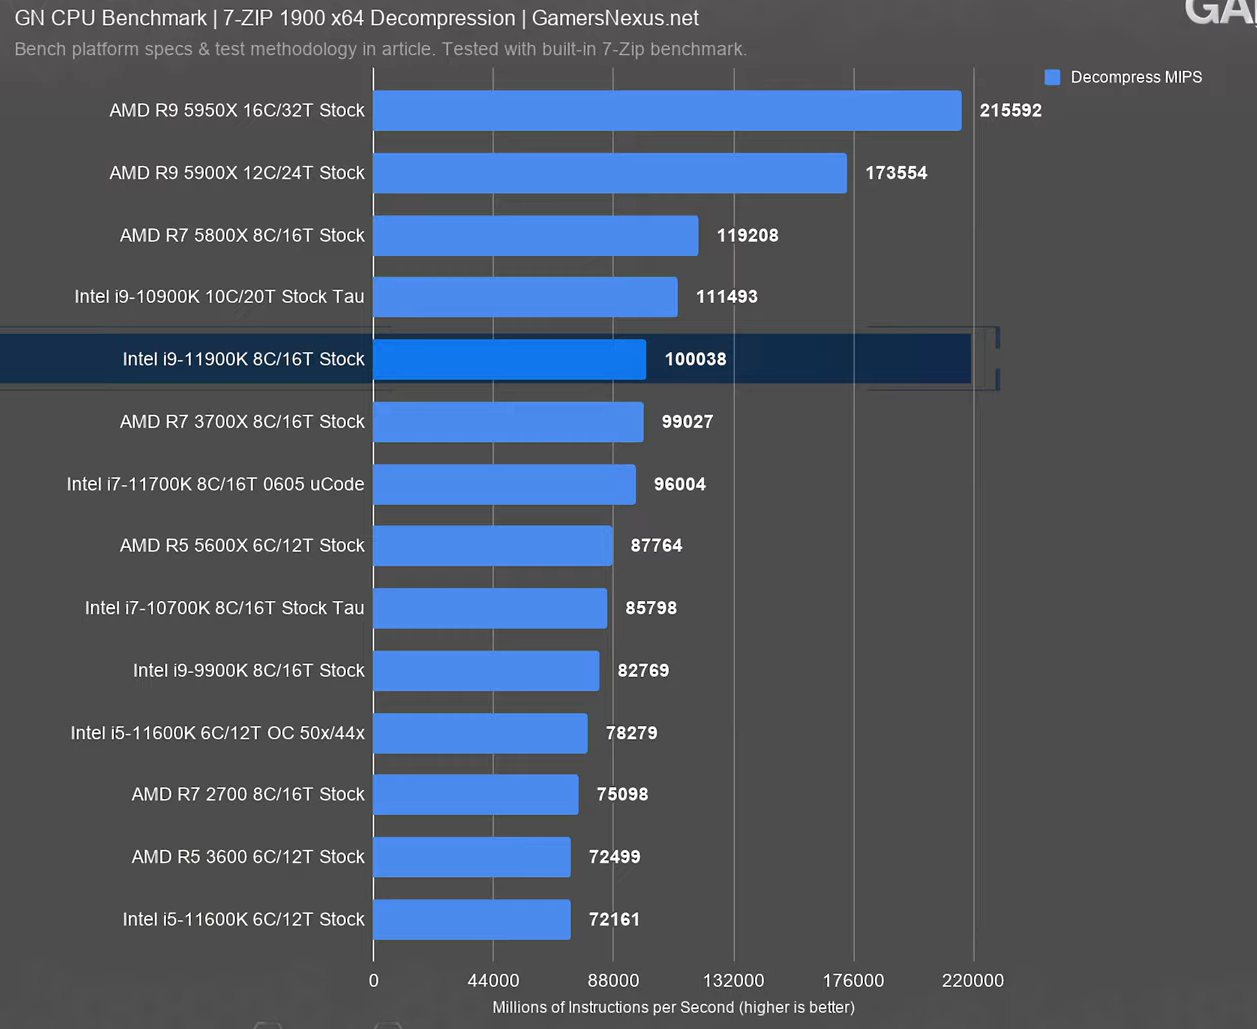Select the AMD R7 5800X bar
The image size is (1257, 1029).
coord(536,235)
